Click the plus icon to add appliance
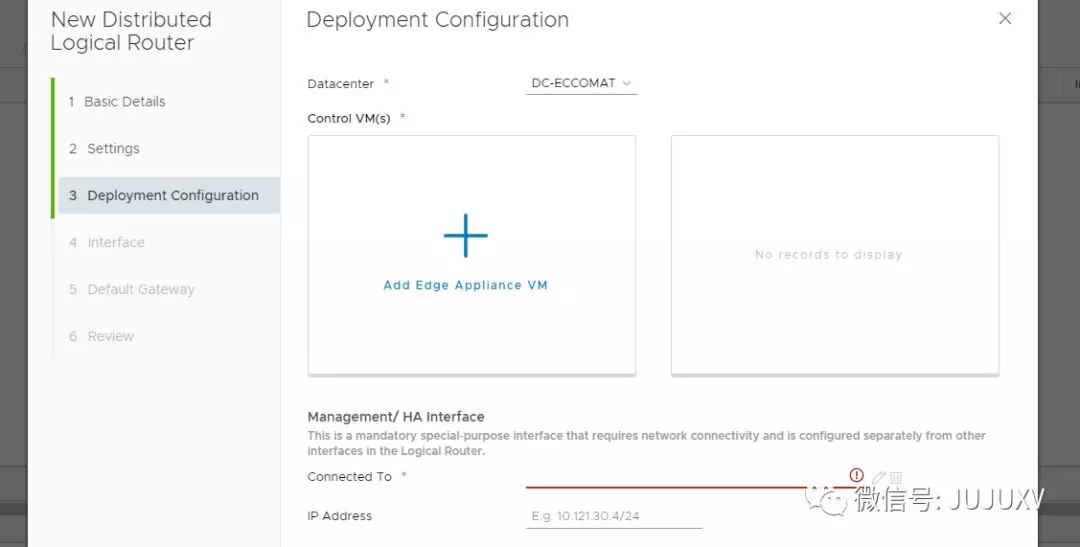The image size is (1080, 547). (466, 236)
